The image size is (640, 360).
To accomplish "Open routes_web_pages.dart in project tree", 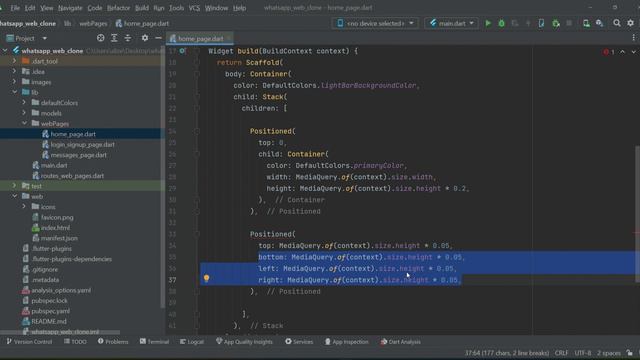I will coord(72,176).
